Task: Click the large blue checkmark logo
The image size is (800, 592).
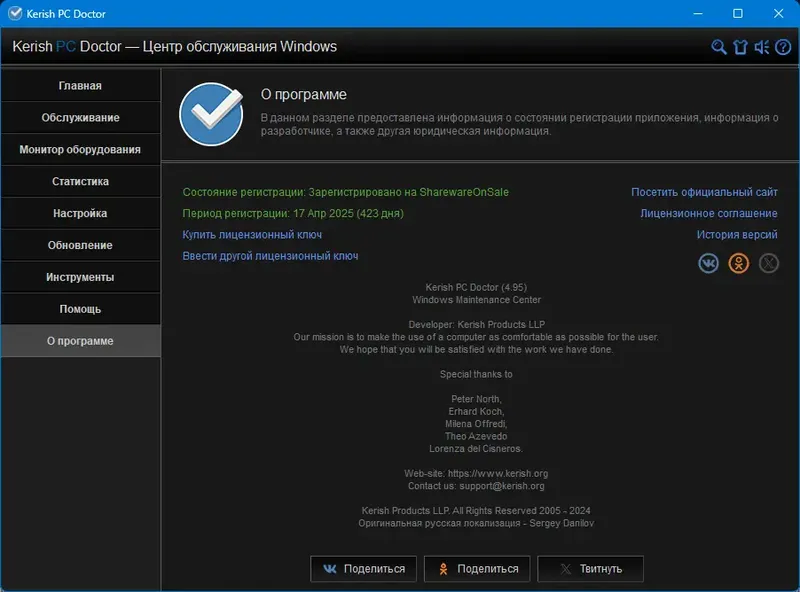Action: 211,114
